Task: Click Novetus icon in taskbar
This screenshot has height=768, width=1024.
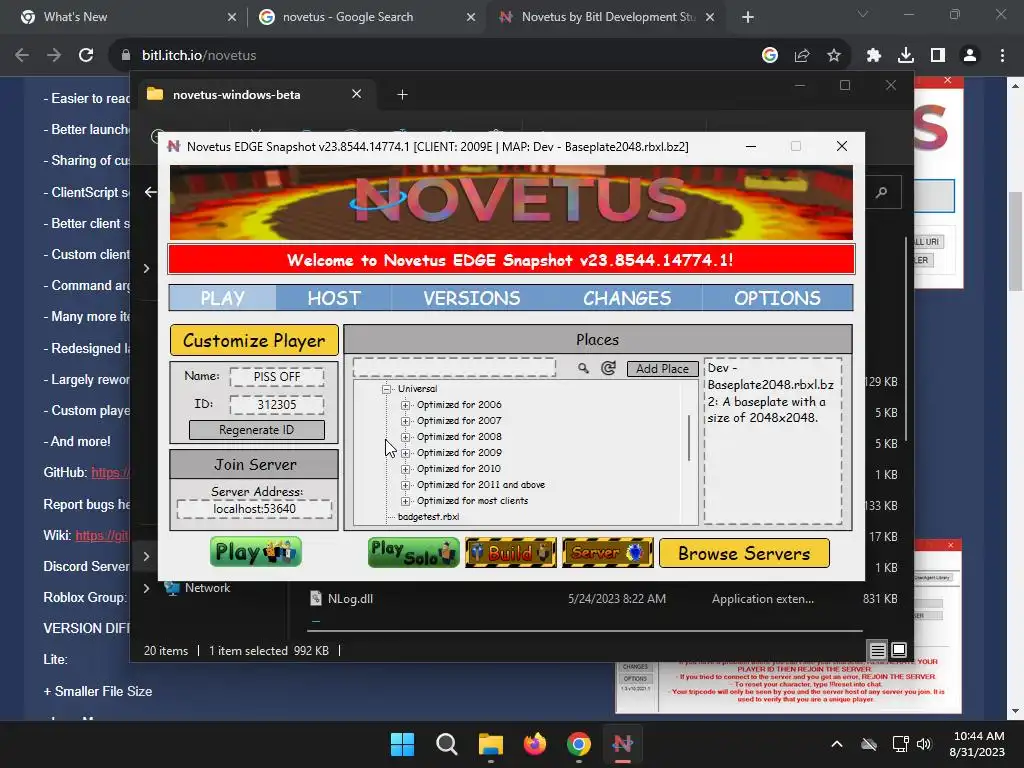Action: click(622, 744)
